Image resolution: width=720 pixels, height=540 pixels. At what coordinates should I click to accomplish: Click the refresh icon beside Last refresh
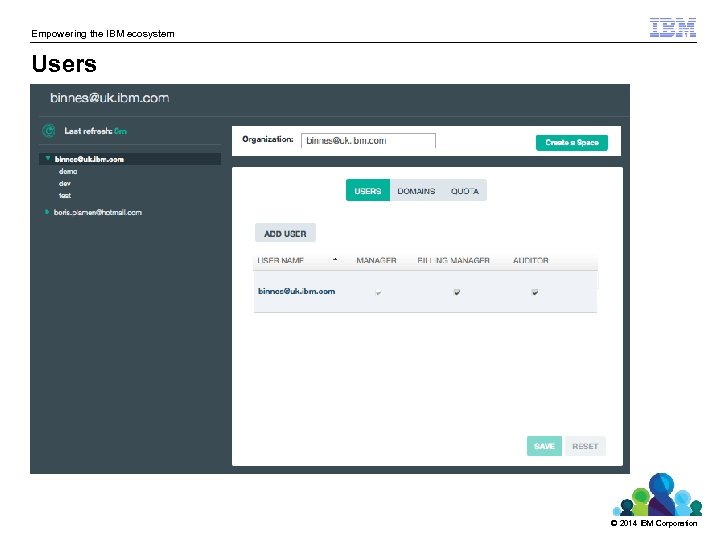49,131
